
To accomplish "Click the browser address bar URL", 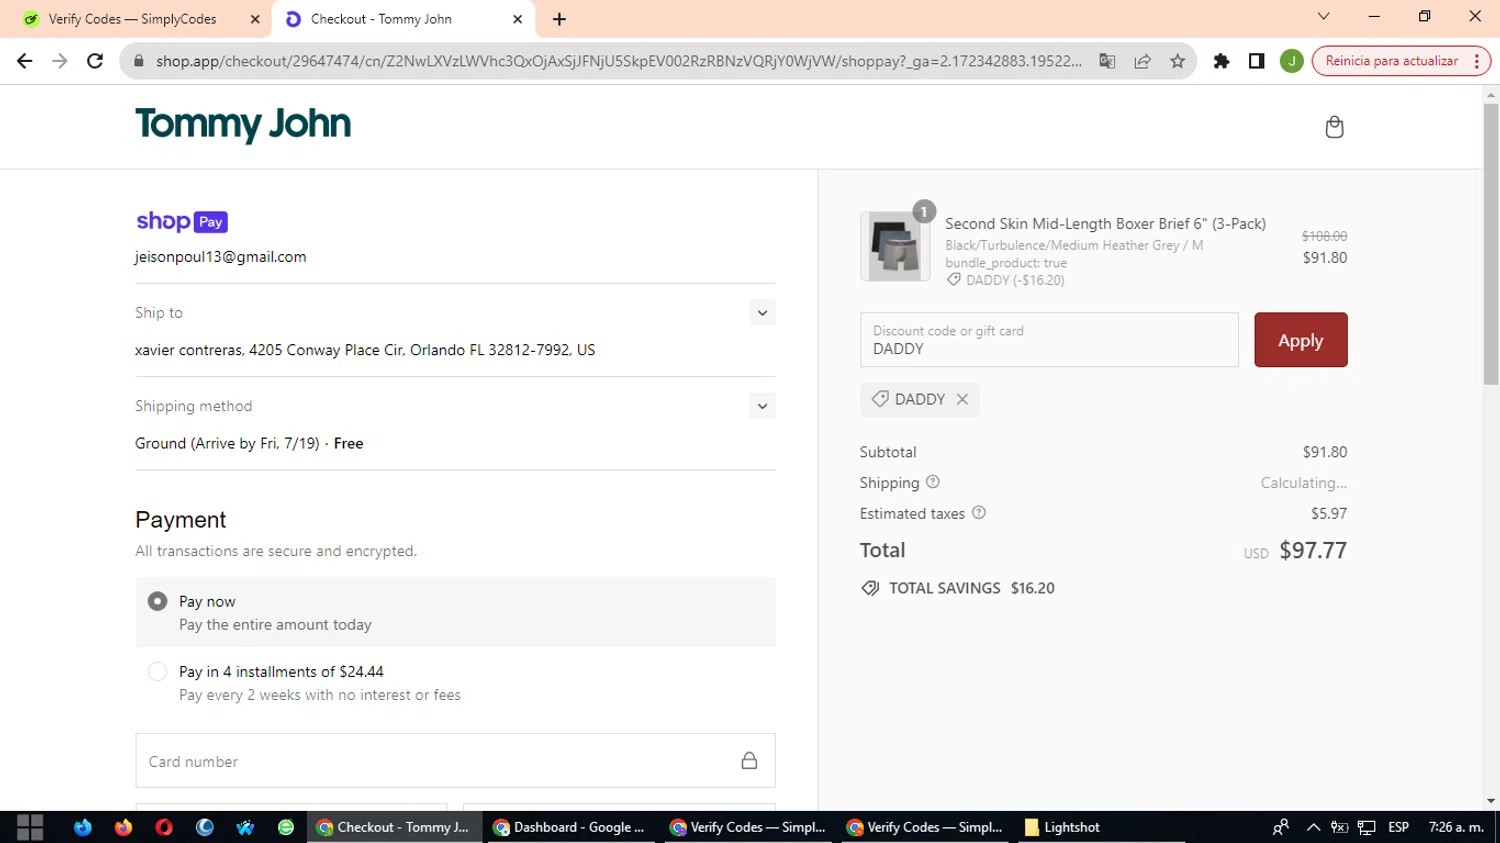I will (x=619, y=61).
